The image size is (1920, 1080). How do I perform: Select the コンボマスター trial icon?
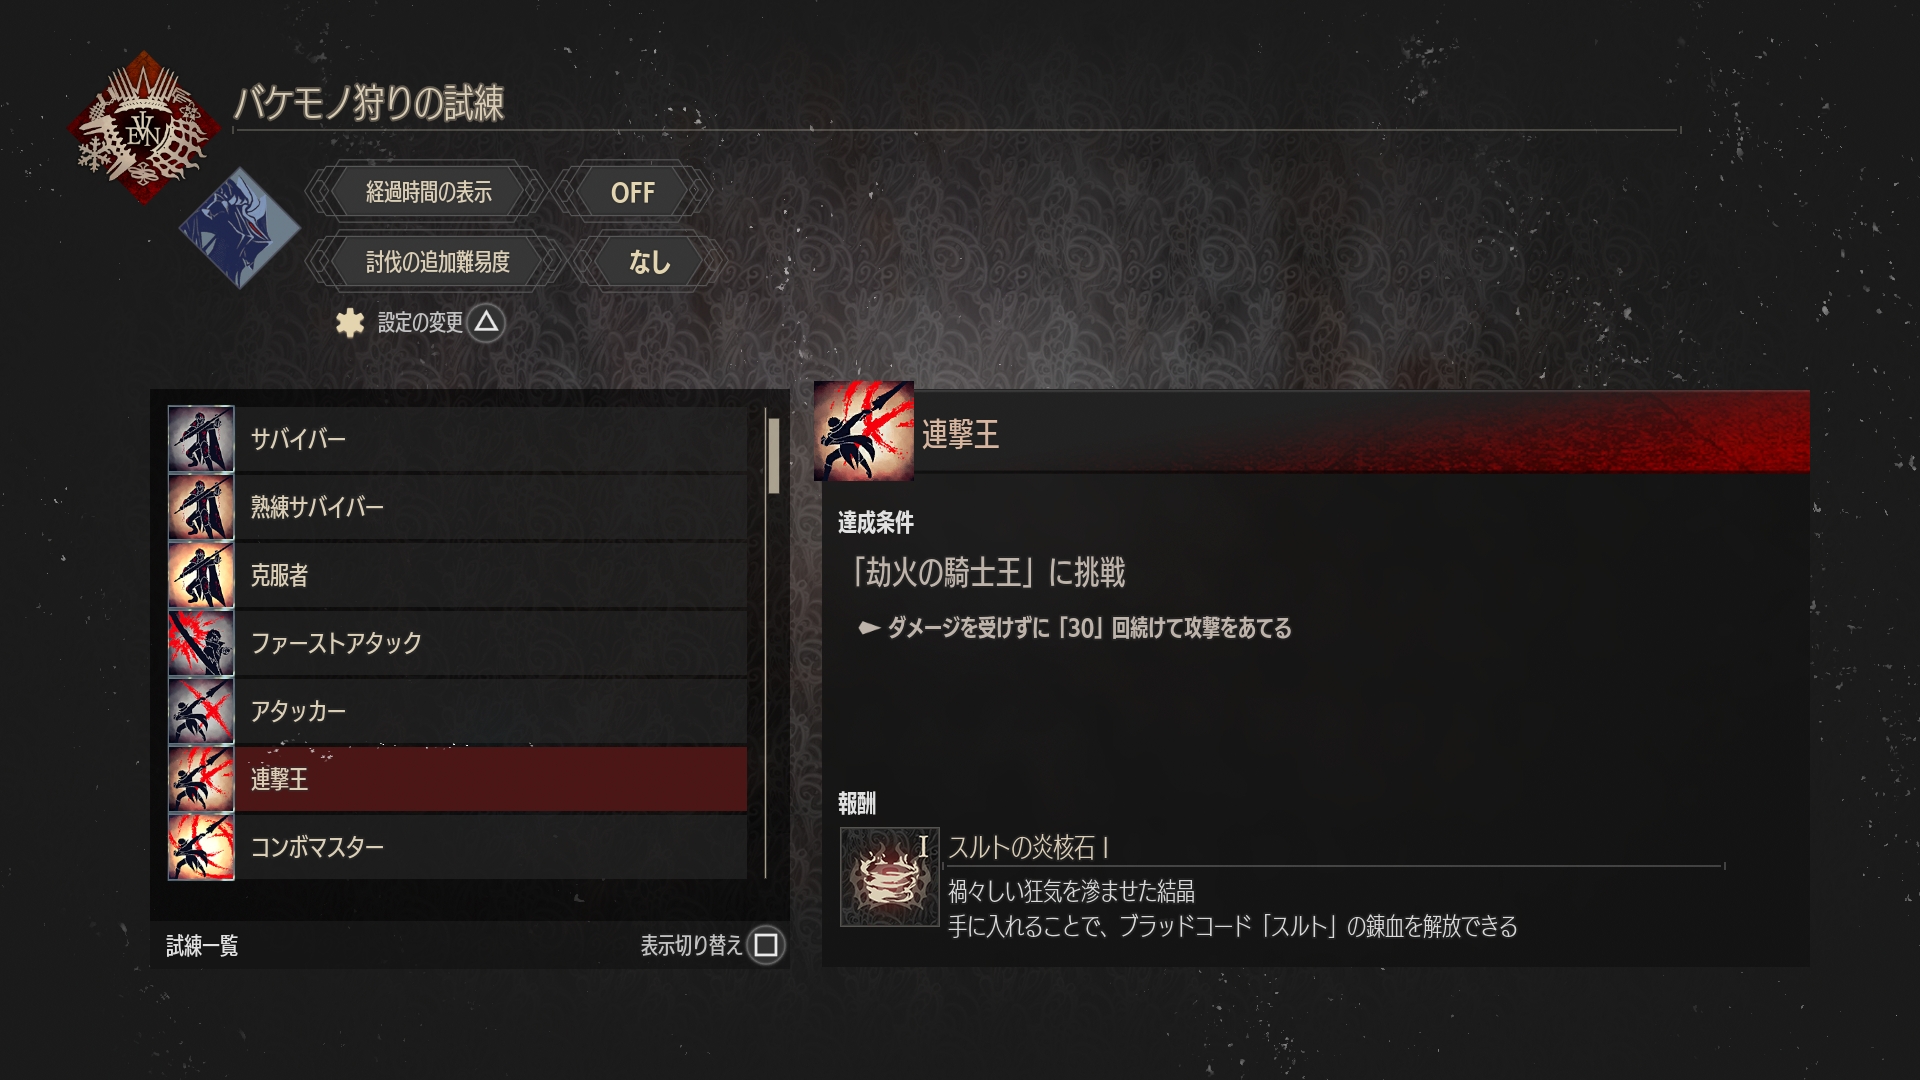tap(201, 847)
